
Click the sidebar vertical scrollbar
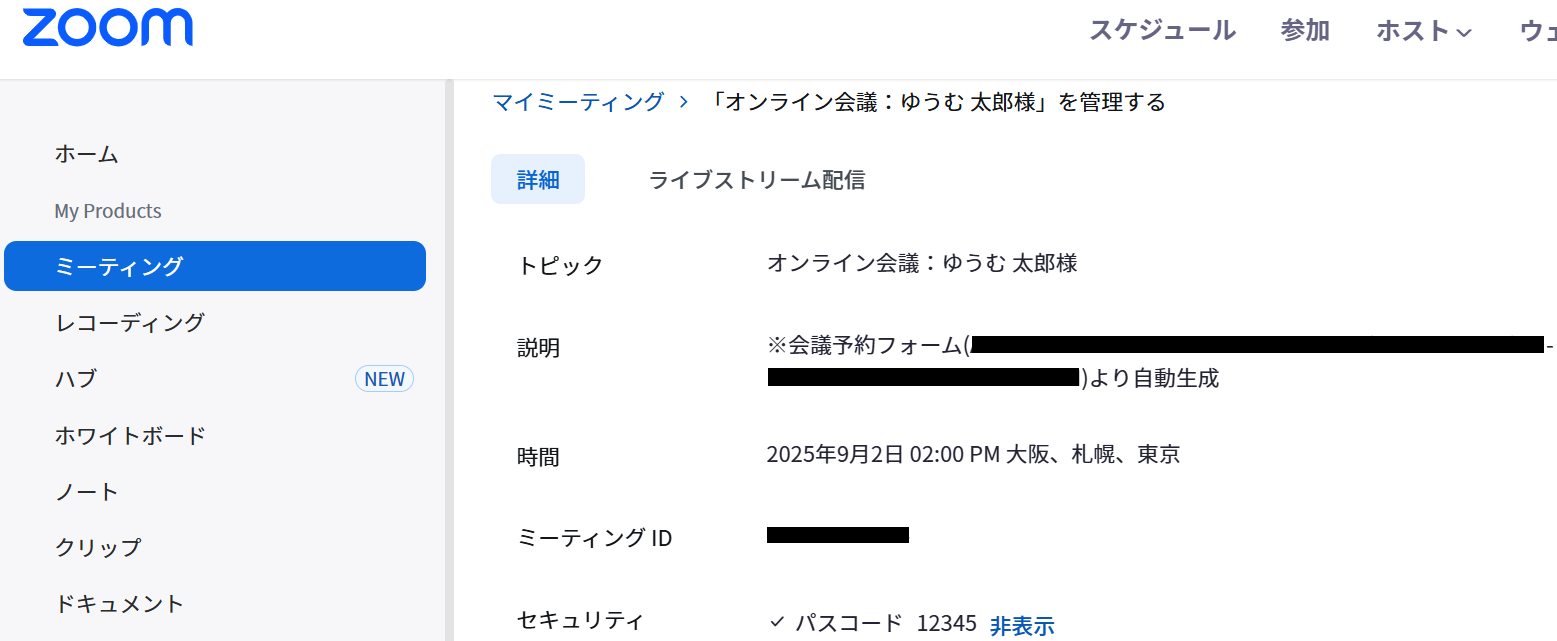point(449,360)
